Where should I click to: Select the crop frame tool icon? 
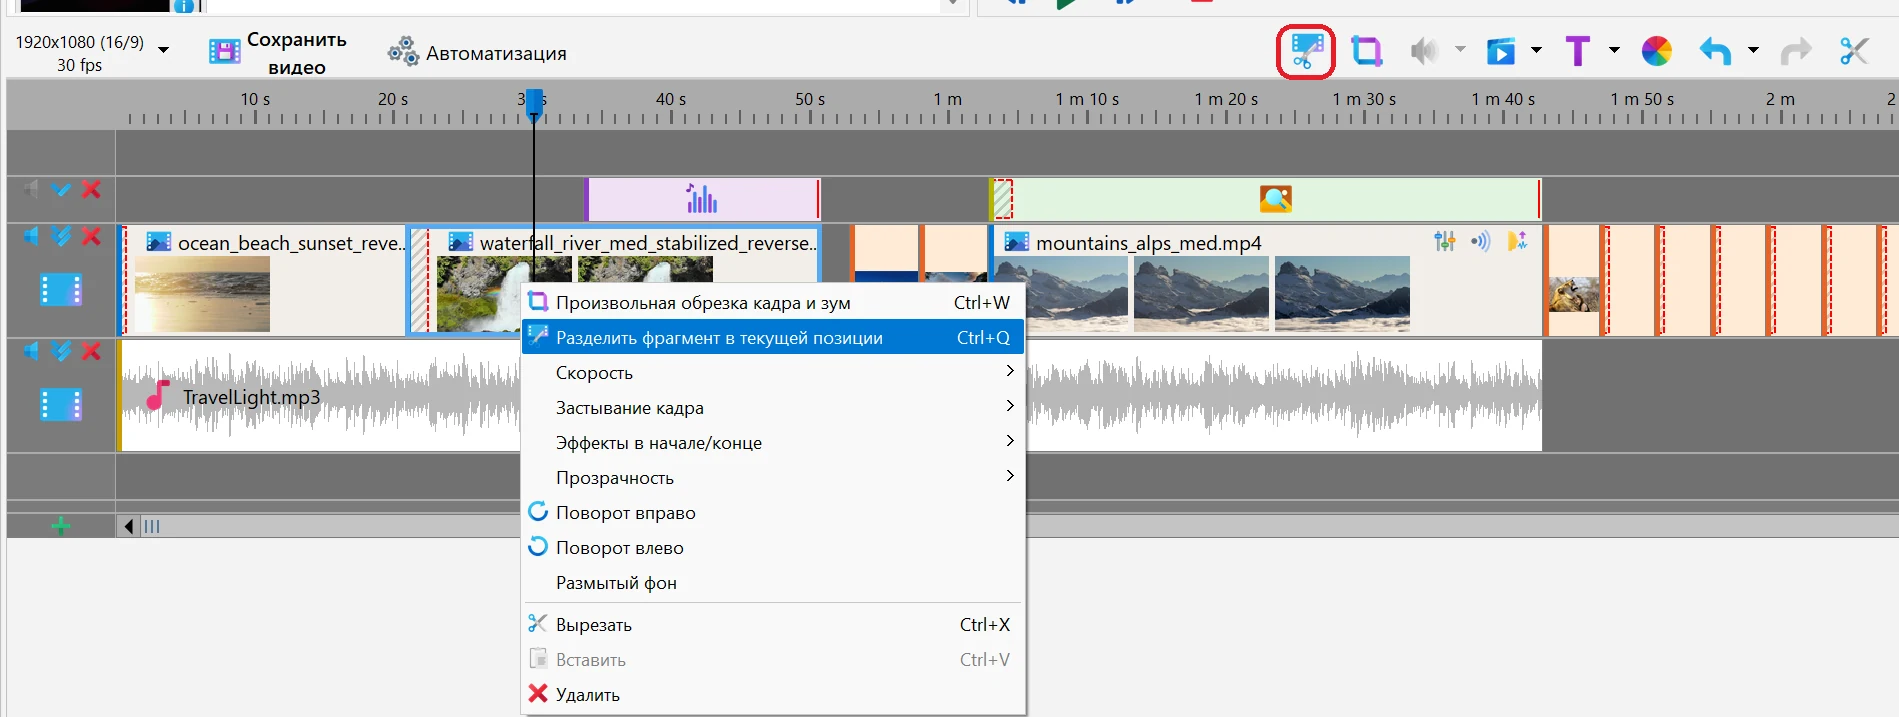pos(1366,51)
